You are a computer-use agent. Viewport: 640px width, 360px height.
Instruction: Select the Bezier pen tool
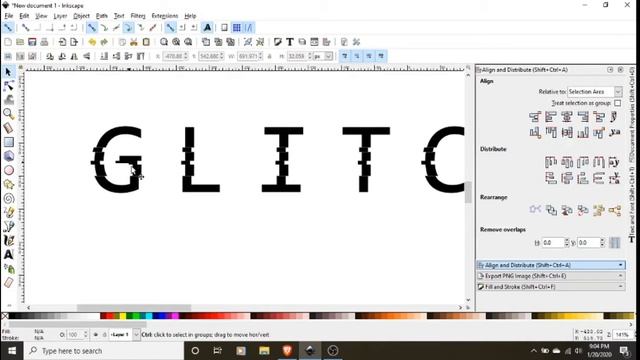point(8,226)
